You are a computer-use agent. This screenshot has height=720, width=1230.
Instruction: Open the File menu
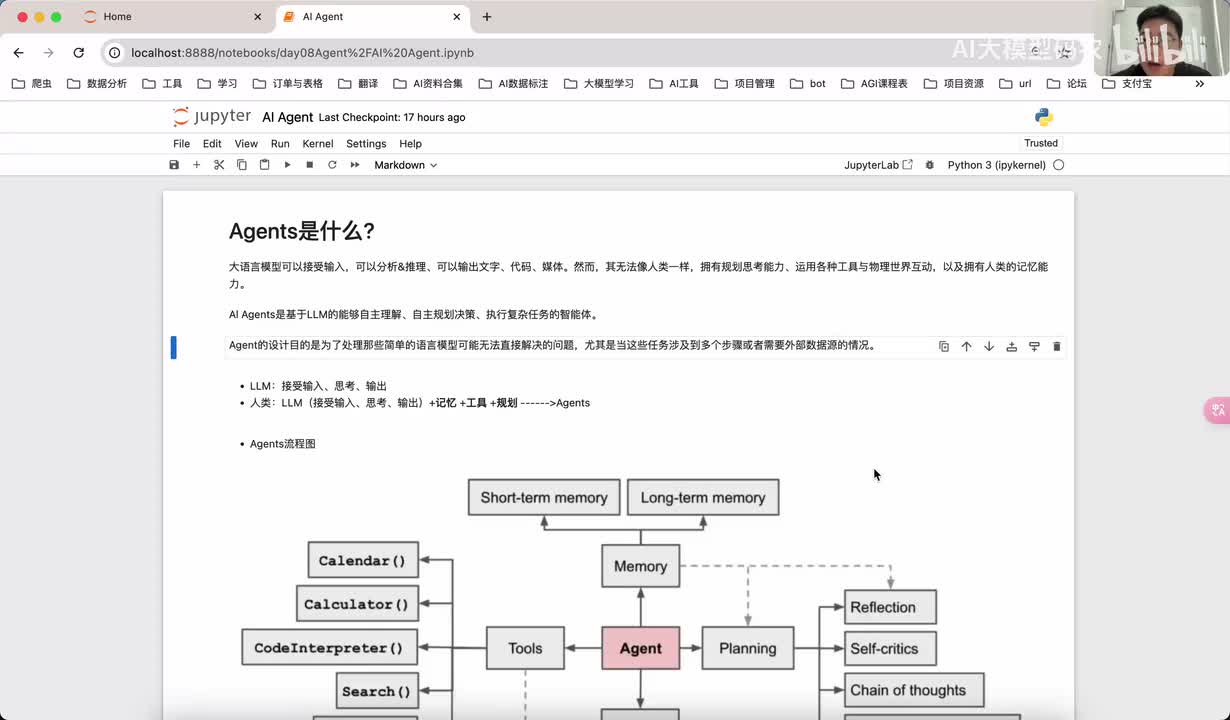tap(181, 144)
